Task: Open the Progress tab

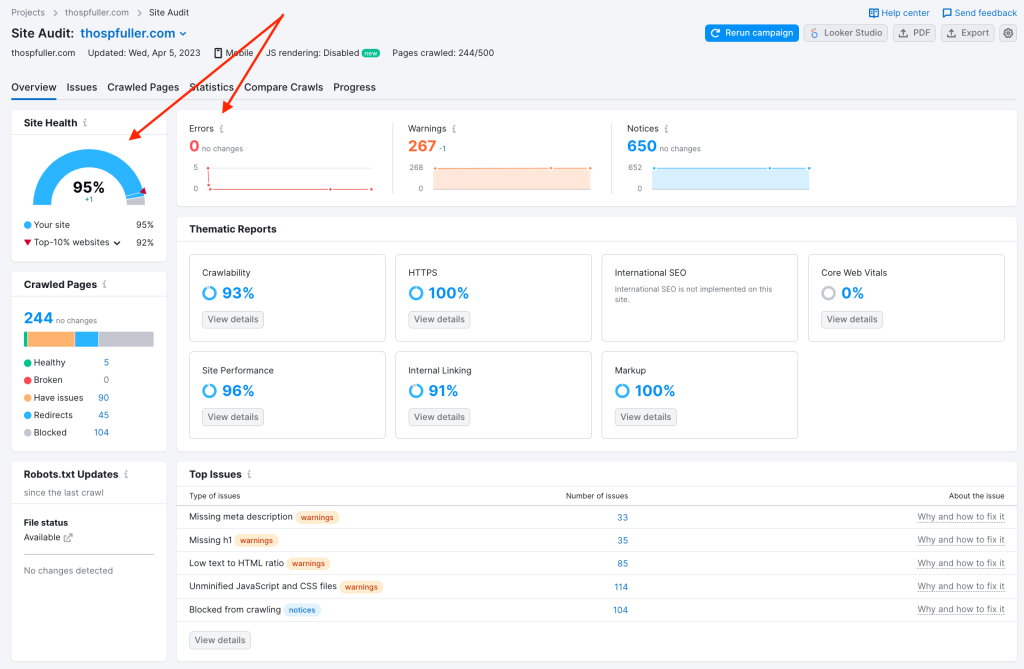Action: tap(355, 88)
